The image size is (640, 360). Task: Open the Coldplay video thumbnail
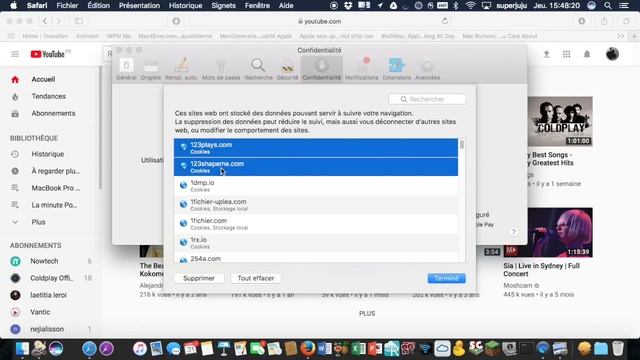[560, 121]
